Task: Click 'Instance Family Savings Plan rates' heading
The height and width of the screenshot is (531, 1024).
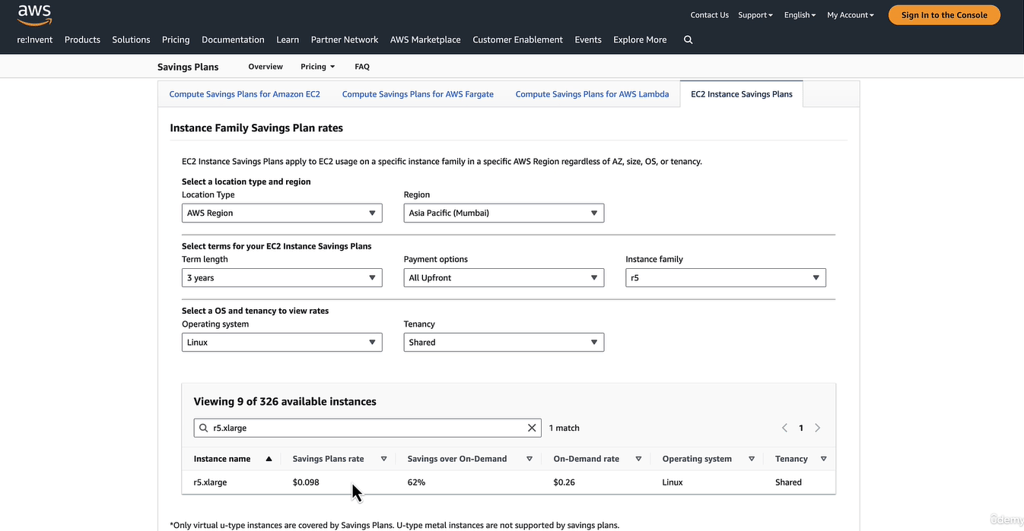Action: [x=257, y=128]
